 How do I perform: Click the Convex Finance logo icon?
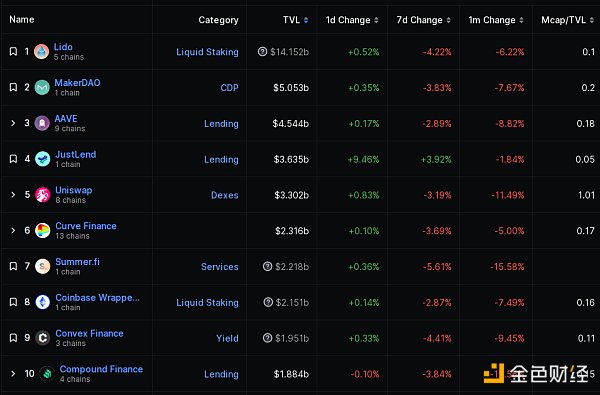coord(42,338)
